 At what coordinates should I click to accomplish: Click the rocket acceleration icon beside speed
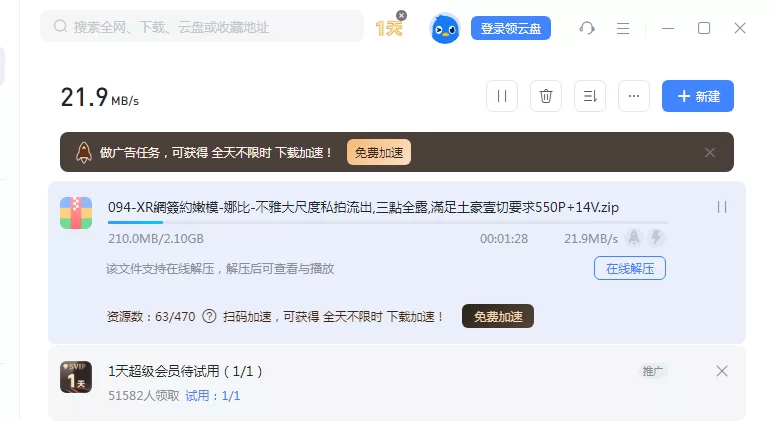tap(634, 238)
